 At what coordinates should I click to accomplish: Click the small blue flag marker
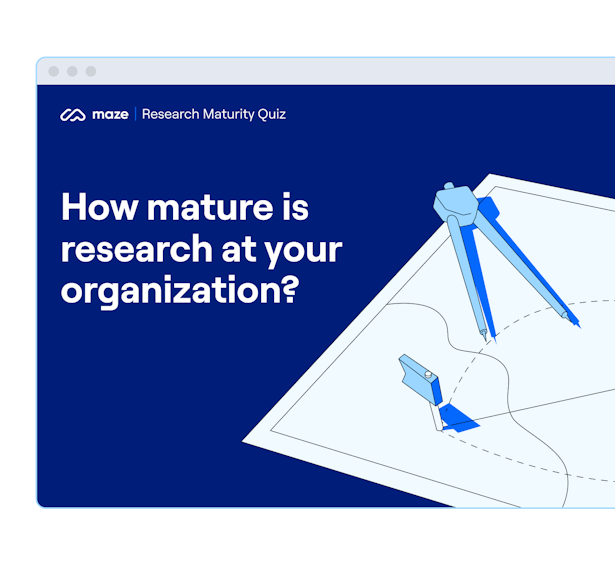422,380
